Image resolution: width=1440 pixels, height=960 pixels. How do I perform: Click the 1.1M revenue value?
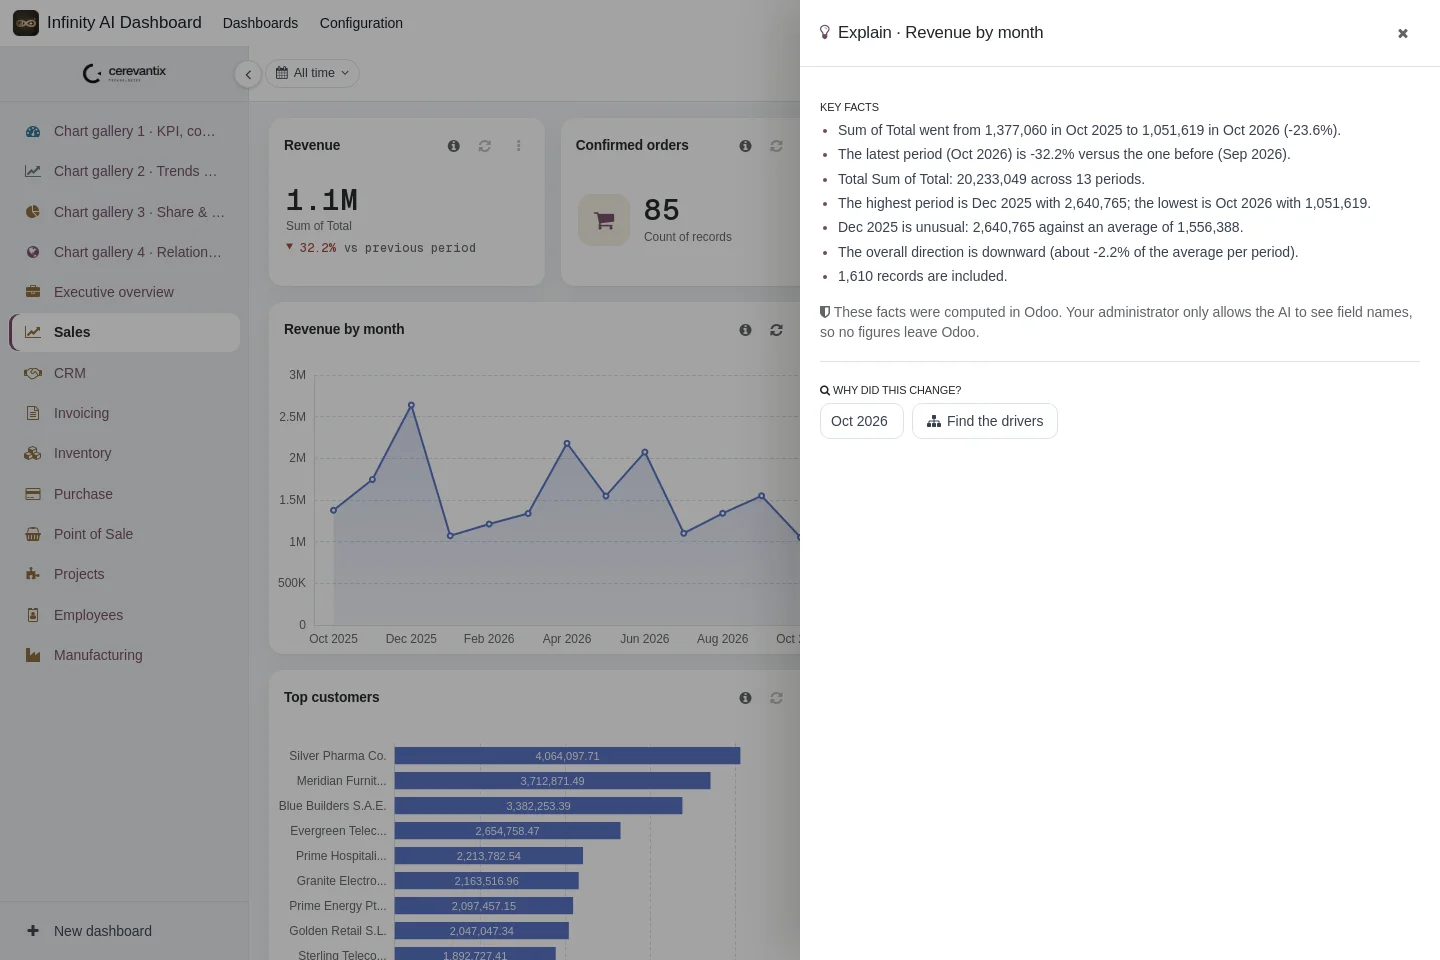tap(322, 200)
